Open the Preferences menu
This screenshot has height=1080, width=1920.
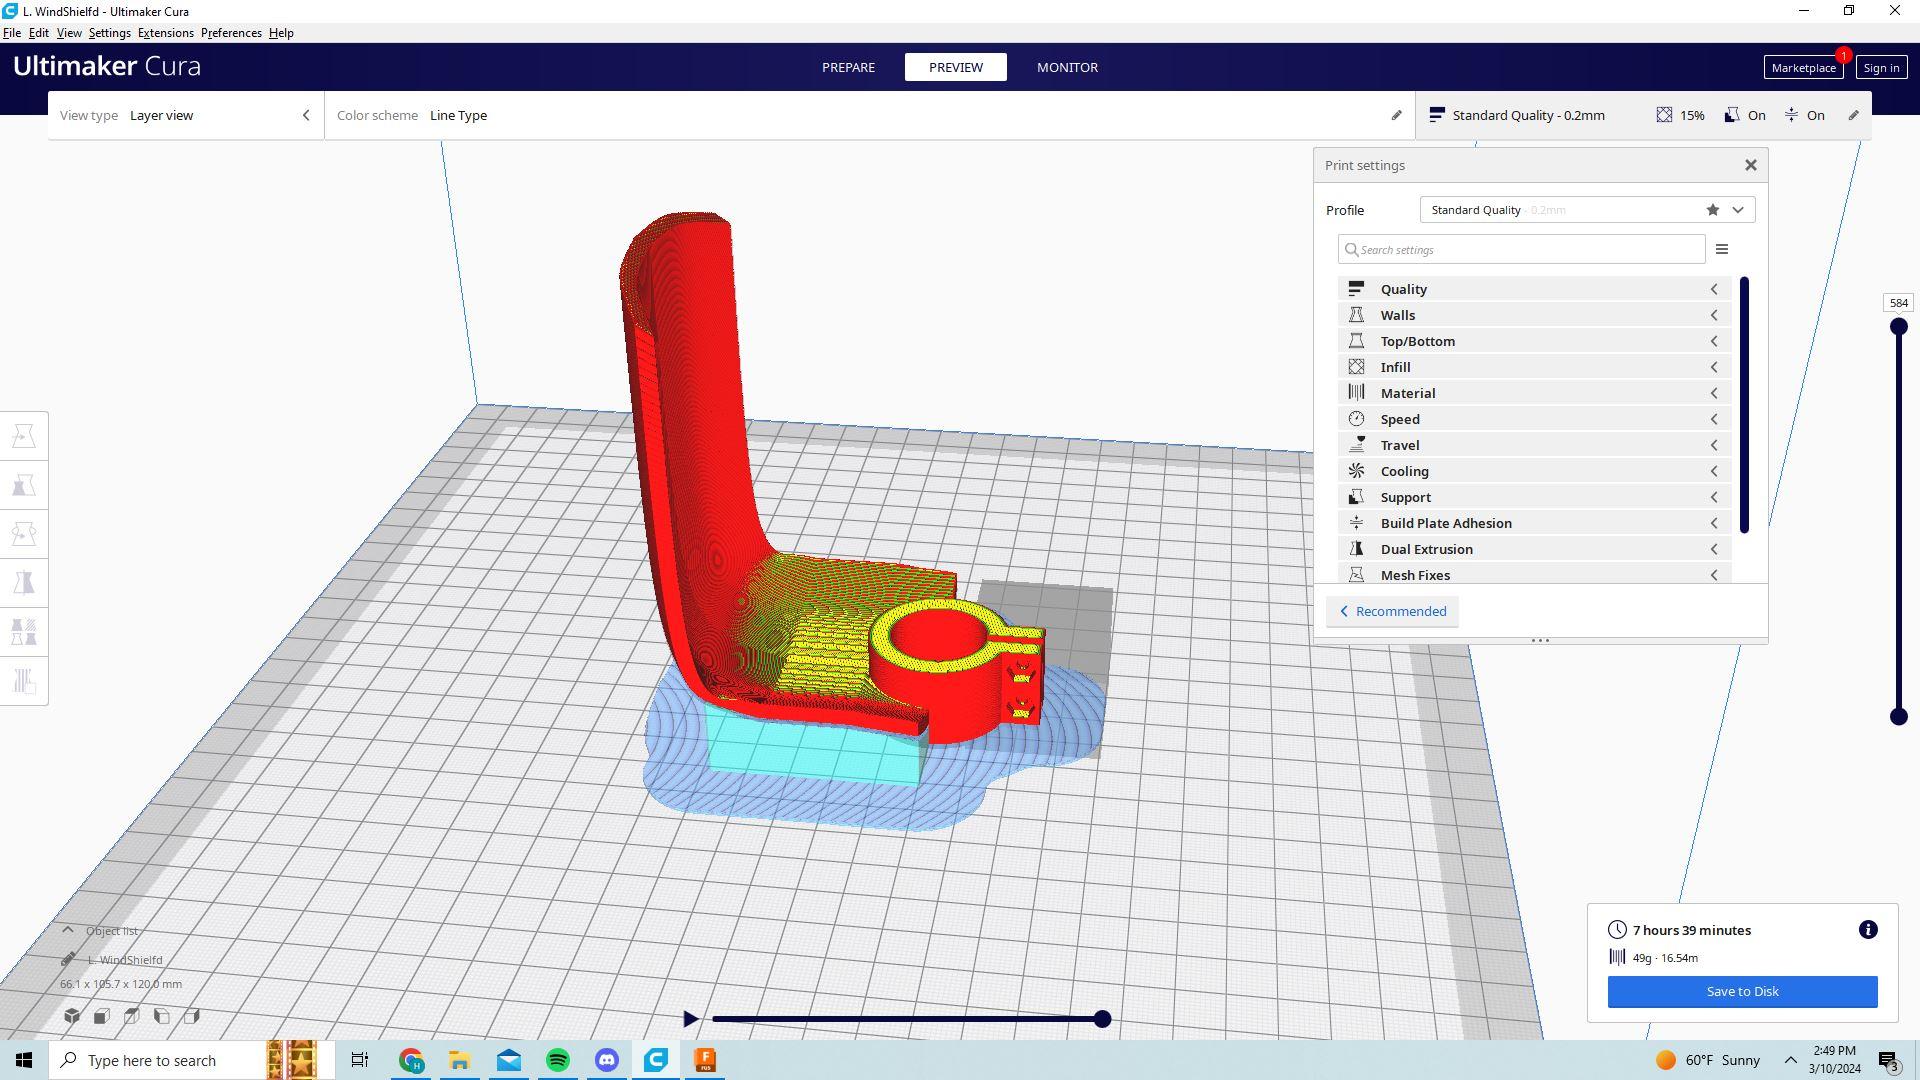tap(231, 33)
